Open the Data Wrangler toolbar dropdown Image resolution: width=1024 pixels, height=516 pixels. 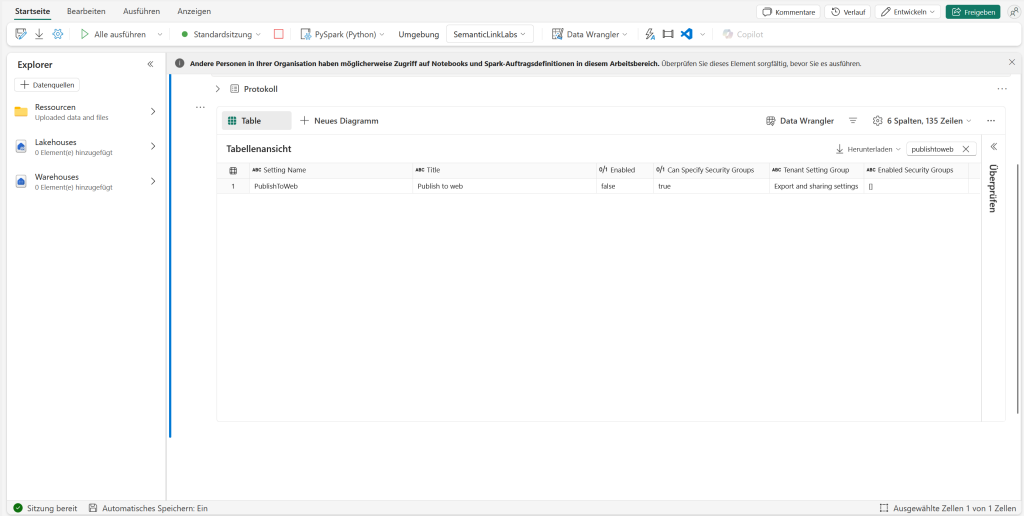tap(590, 34)
